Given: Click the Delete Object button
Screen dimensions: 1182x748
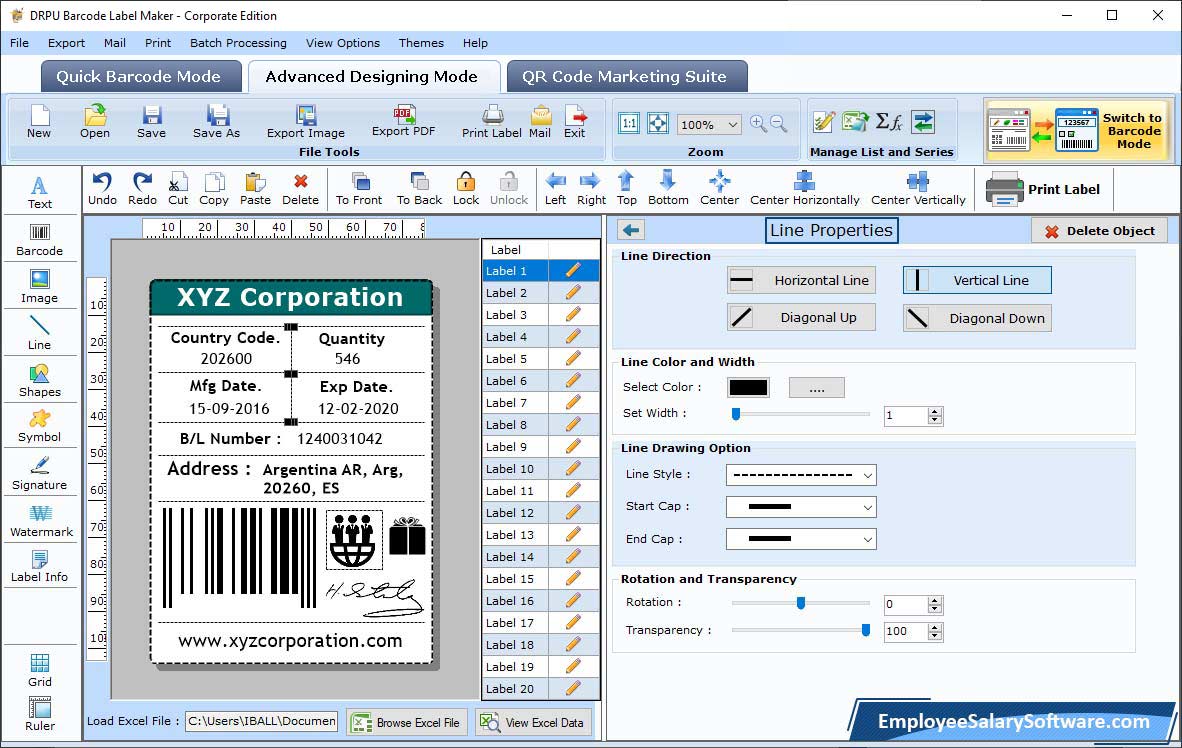Looking at the screenshot, I should (1099, 231).
